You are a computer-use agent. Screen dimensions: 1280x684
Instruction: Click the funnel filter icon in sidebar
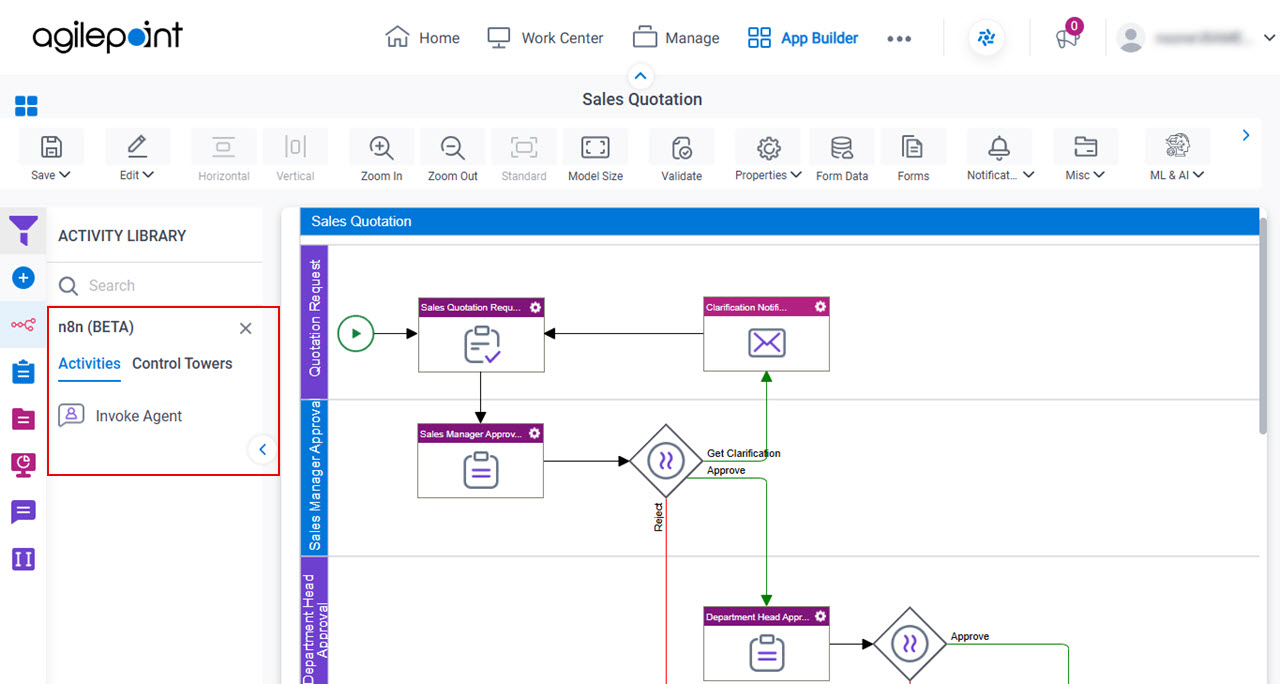[24, 231]
